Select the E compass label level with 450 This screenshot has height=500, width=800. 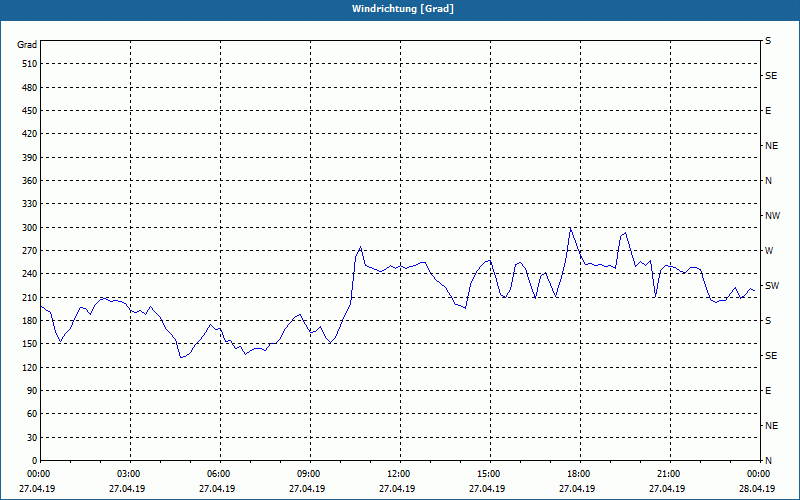point(768,111)
